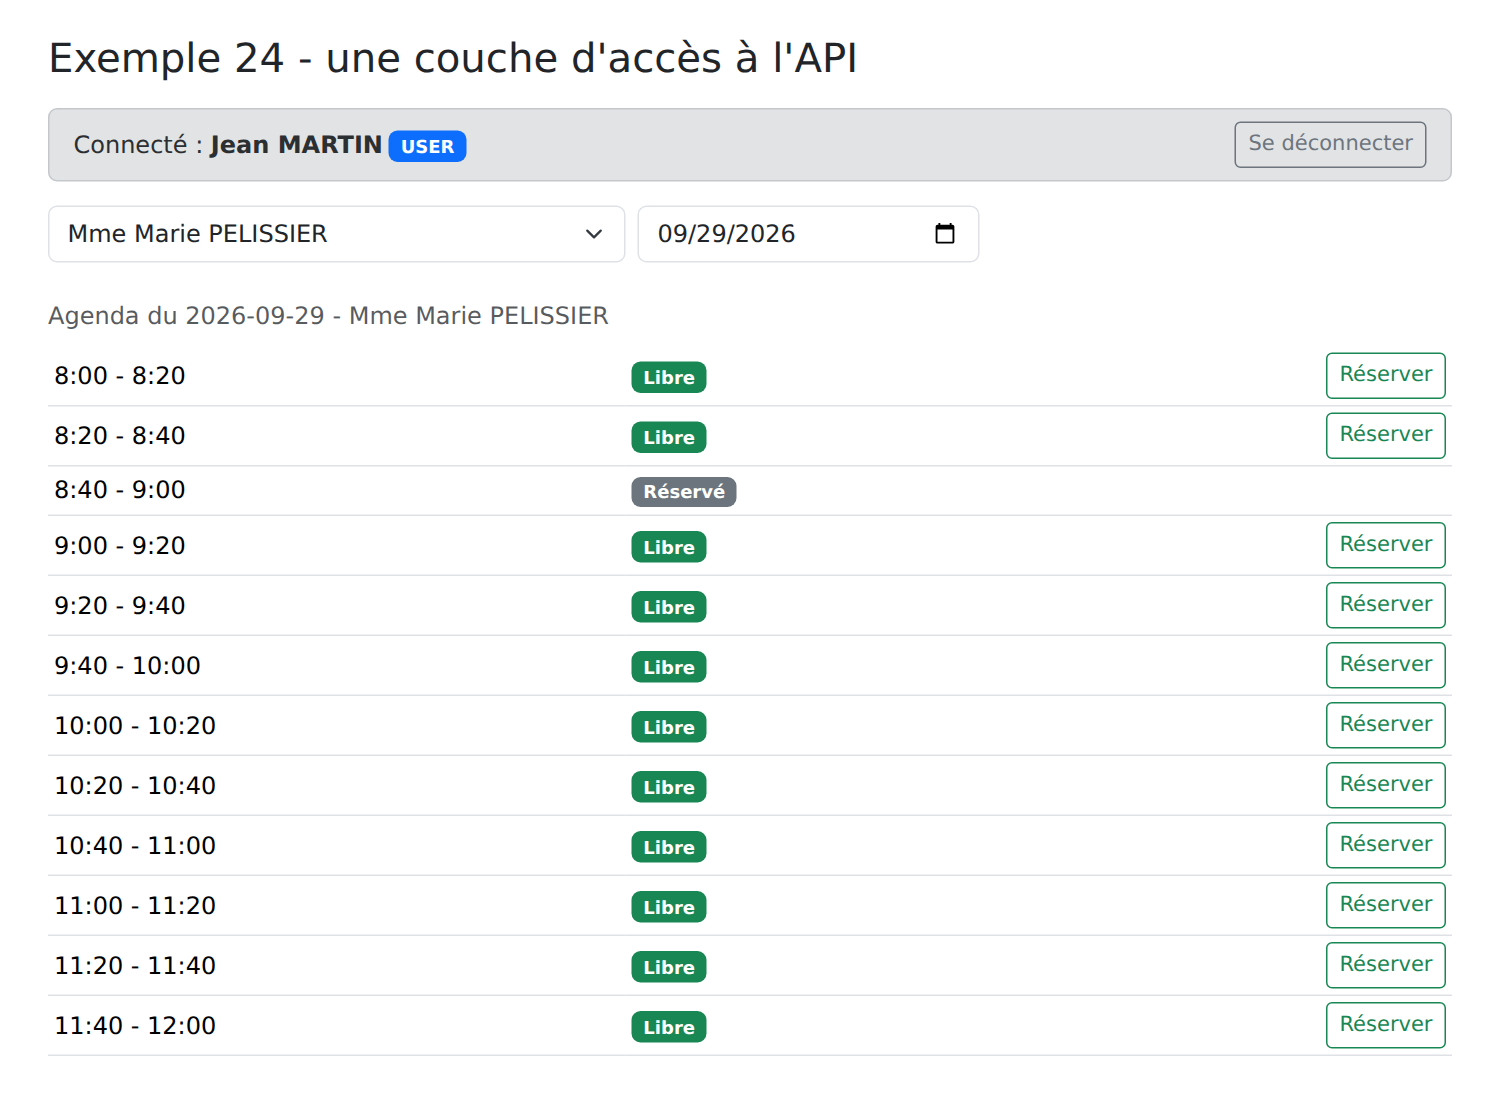Reserve the 9:20 - 9:40 slot
Image resolution: width=1500 pixels, height=1116 pixels.
click(1386, 605)
